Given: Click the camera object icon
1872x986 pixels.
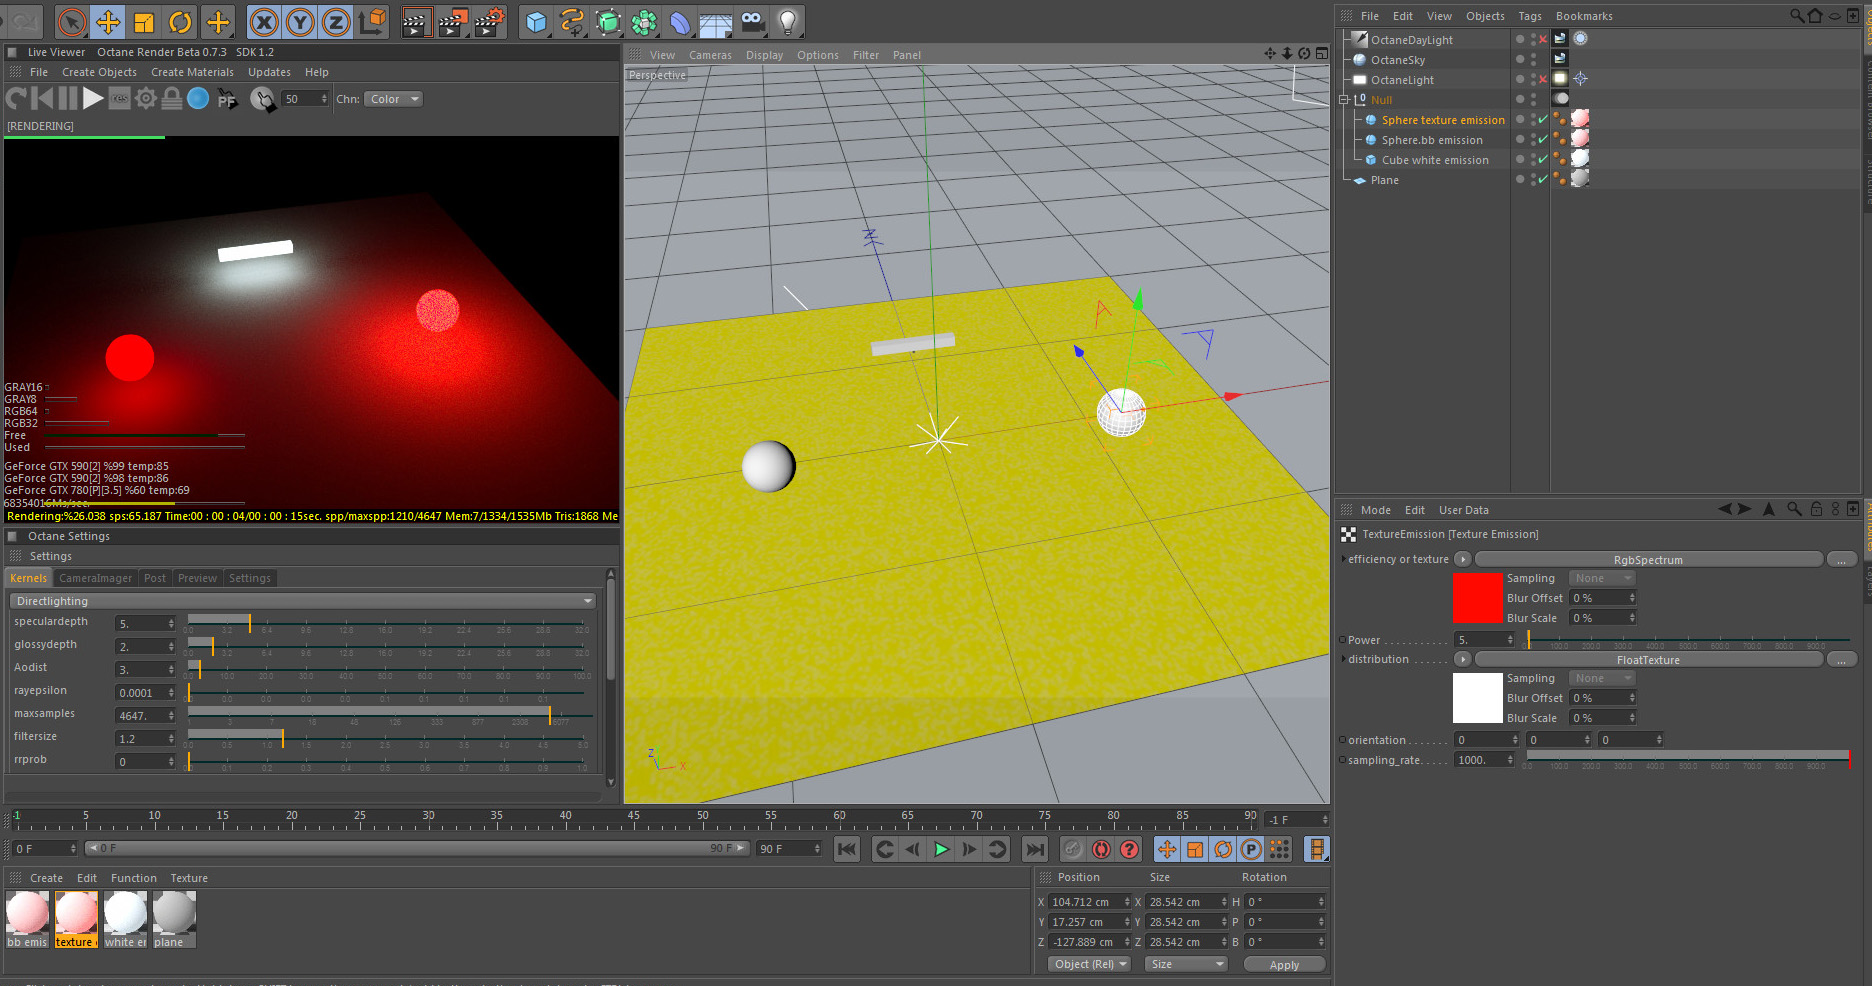Looking at the screenshot, I should tap(752, 21).
